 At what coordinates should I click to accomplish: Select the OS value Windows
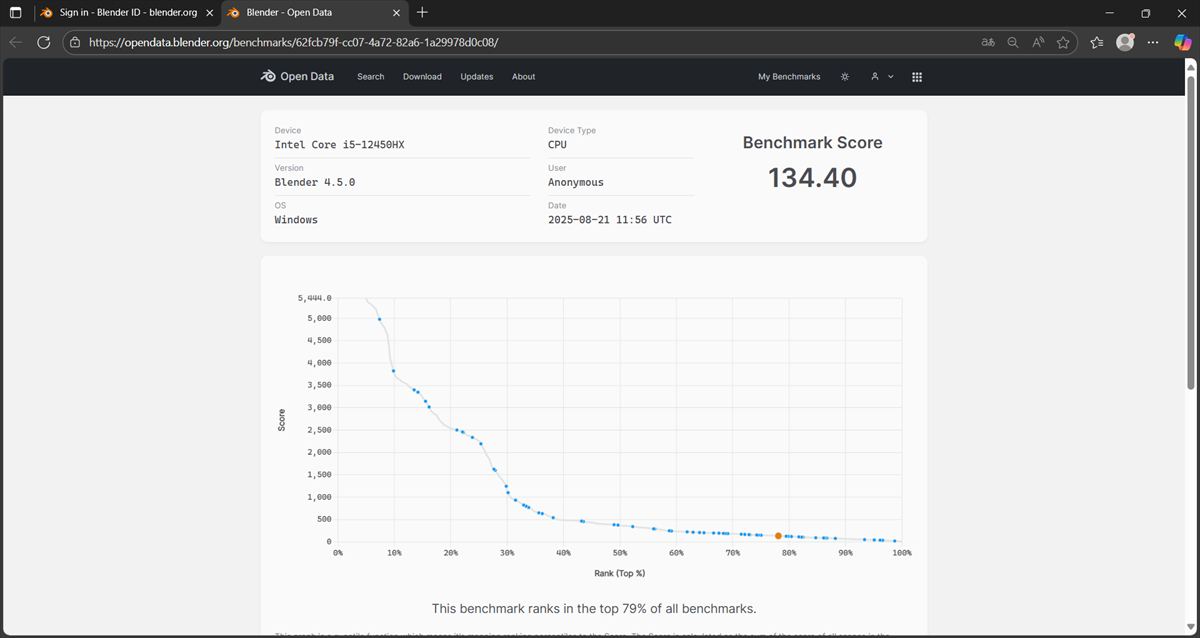296,220
